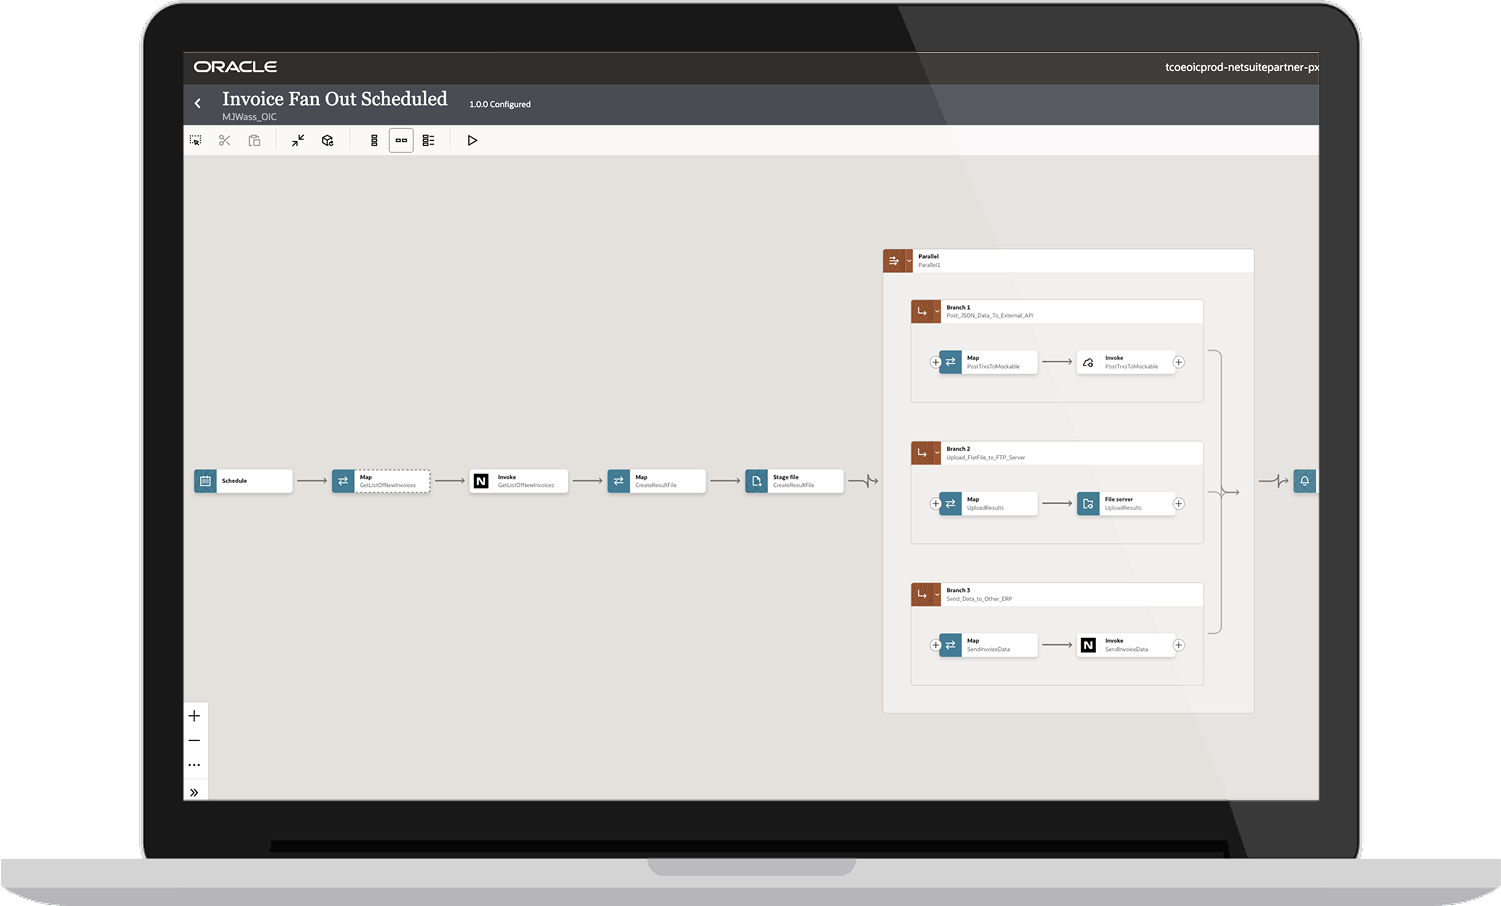Zoom out with the minus button

(x=194, y=741)
